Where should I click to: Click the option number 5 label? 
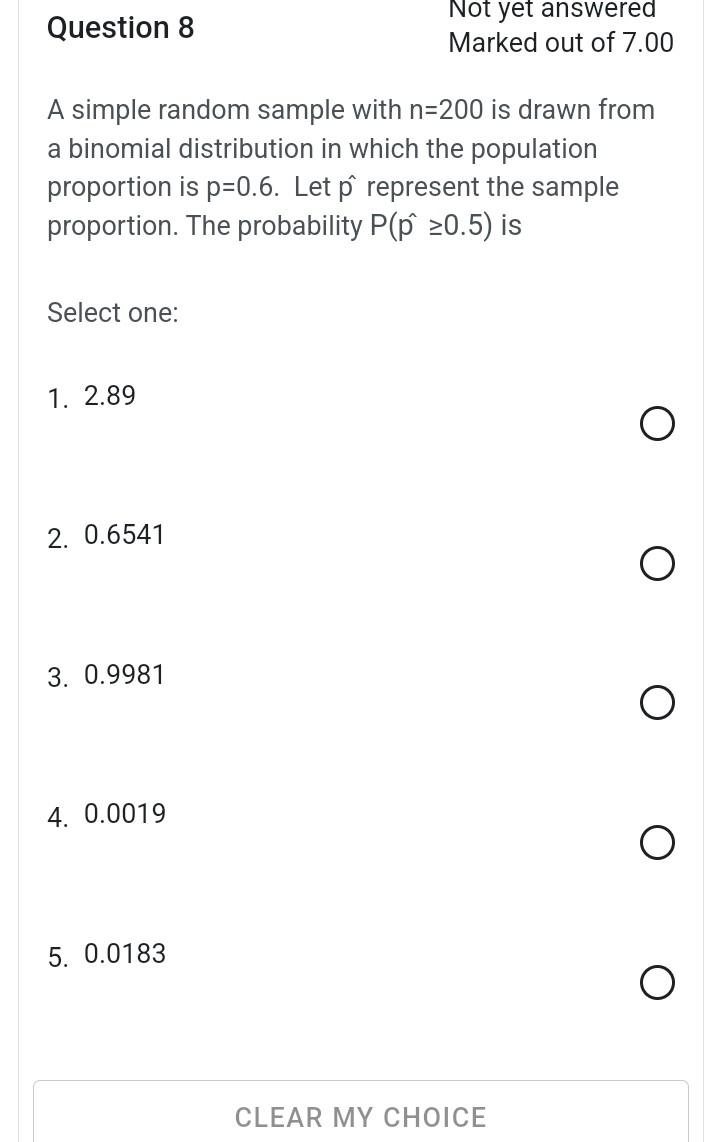tap(57, 958)
